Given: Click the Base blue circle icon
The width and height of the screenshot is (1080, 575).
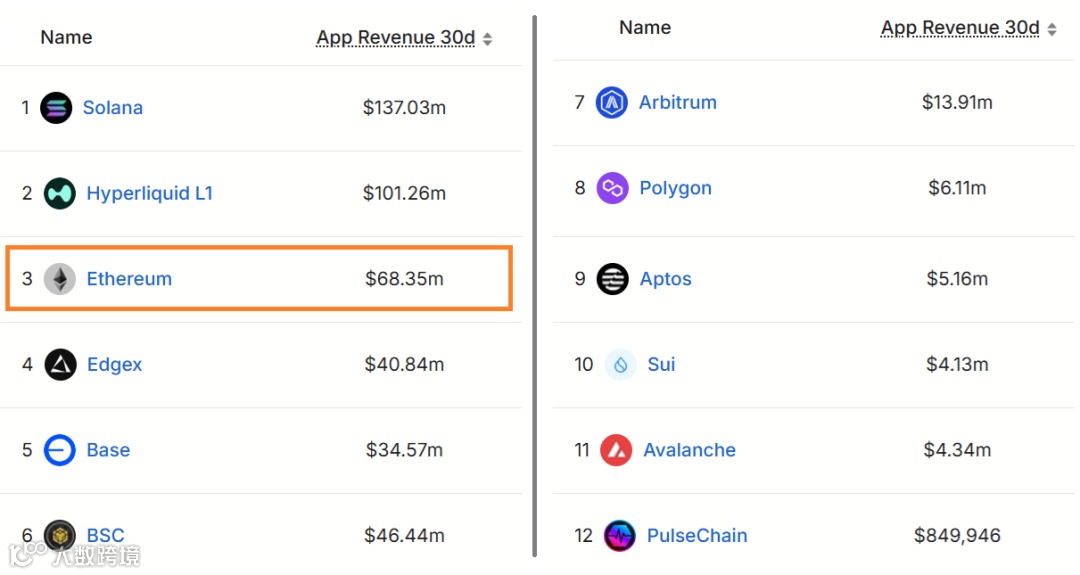Looking at the screenshot, I should 60,450.
